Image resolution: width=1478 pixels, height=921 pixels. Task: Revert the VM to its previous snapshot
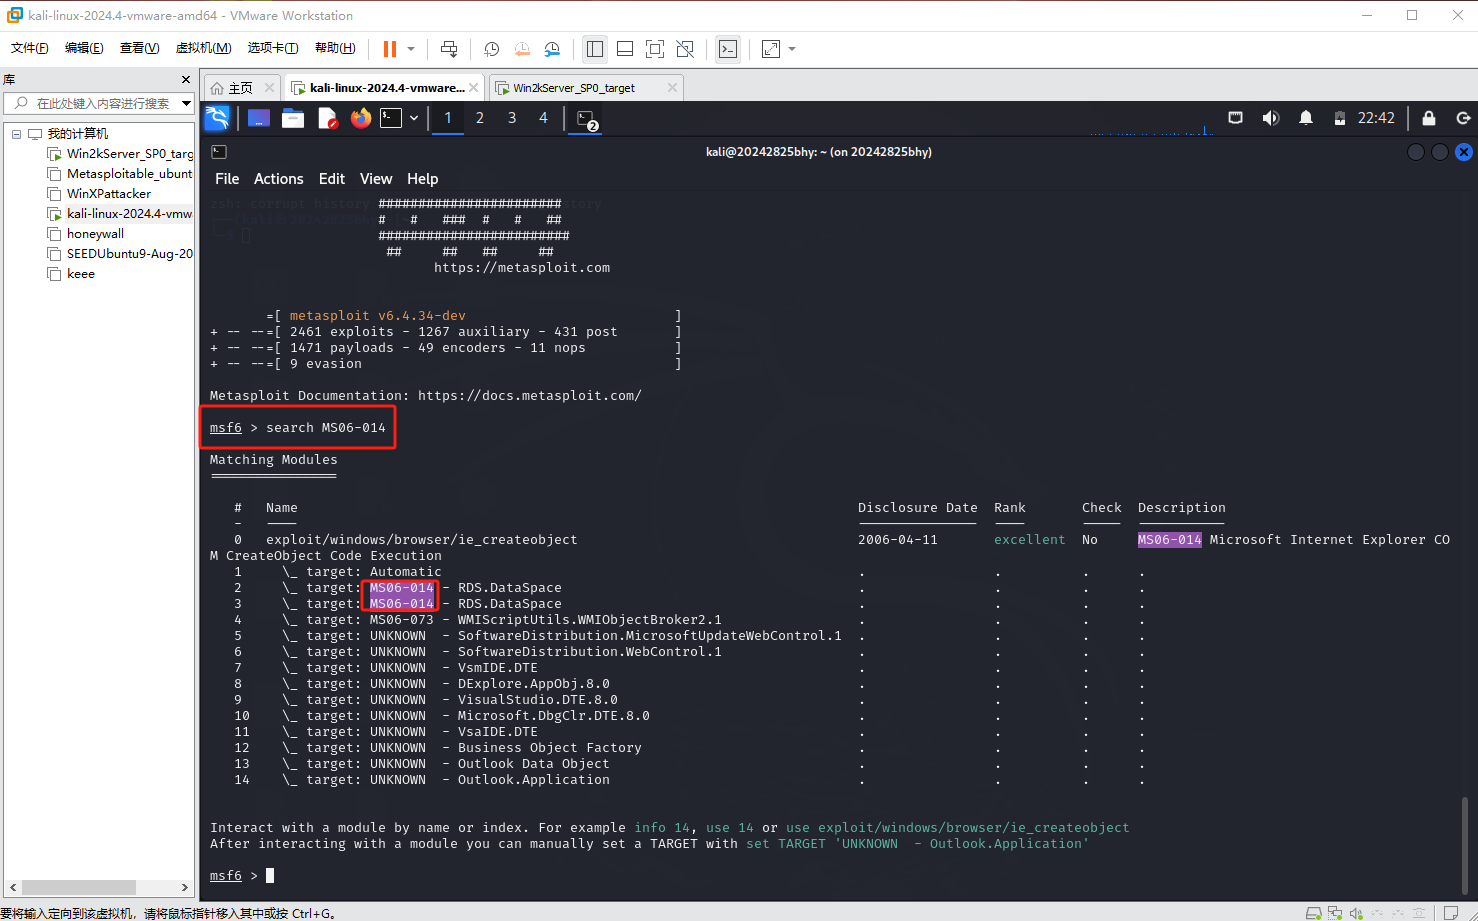(522, 49)
